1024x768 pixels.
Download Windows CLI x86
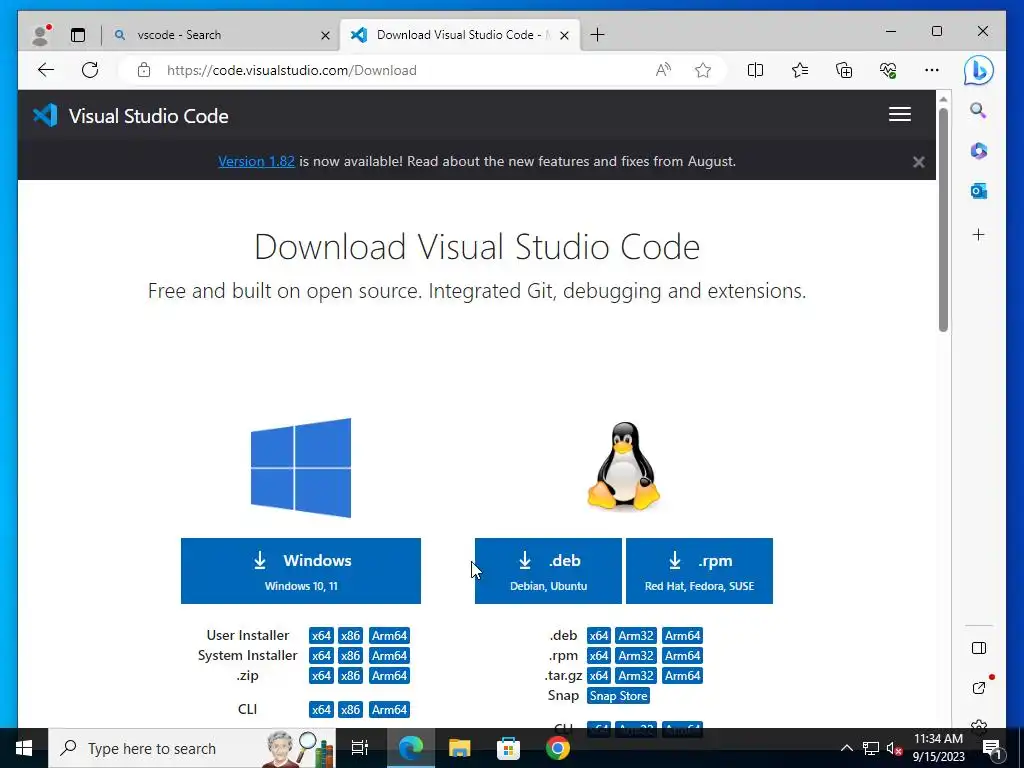point(350,710)
